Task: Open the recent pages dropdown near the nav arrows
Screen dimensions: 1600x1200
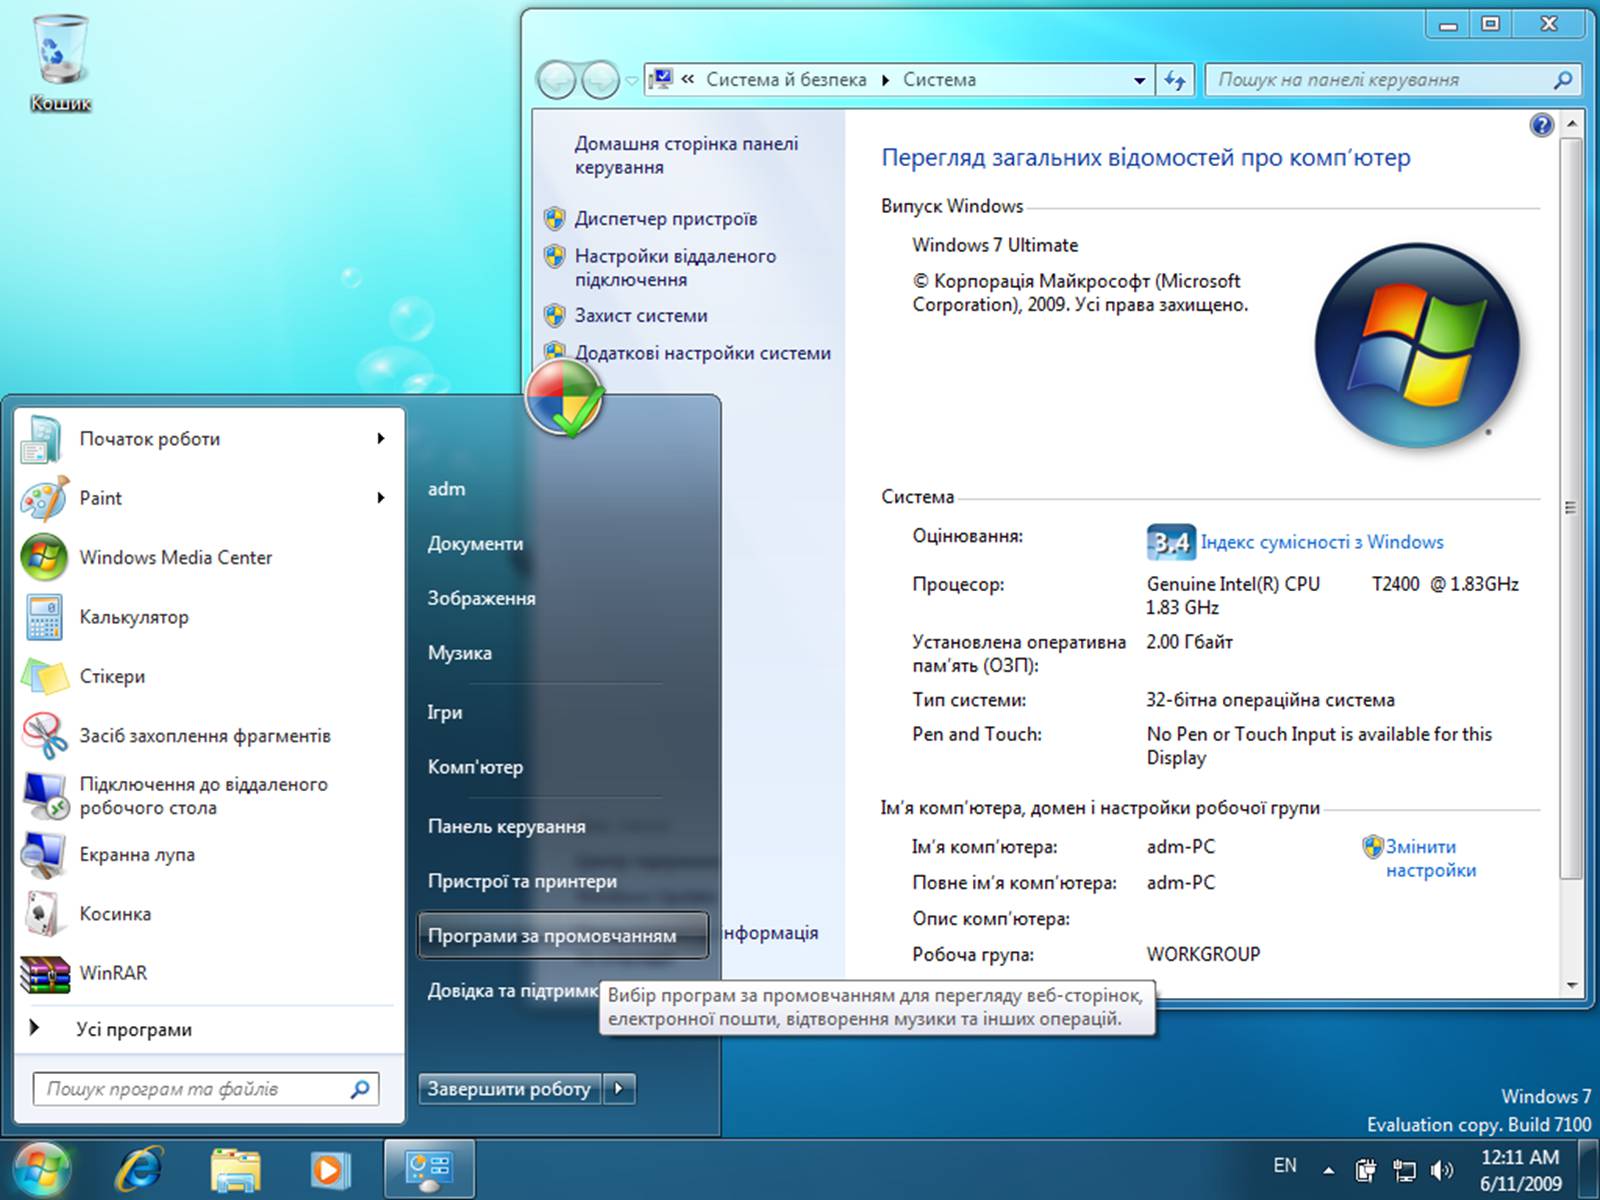Action: coord(631,81)
